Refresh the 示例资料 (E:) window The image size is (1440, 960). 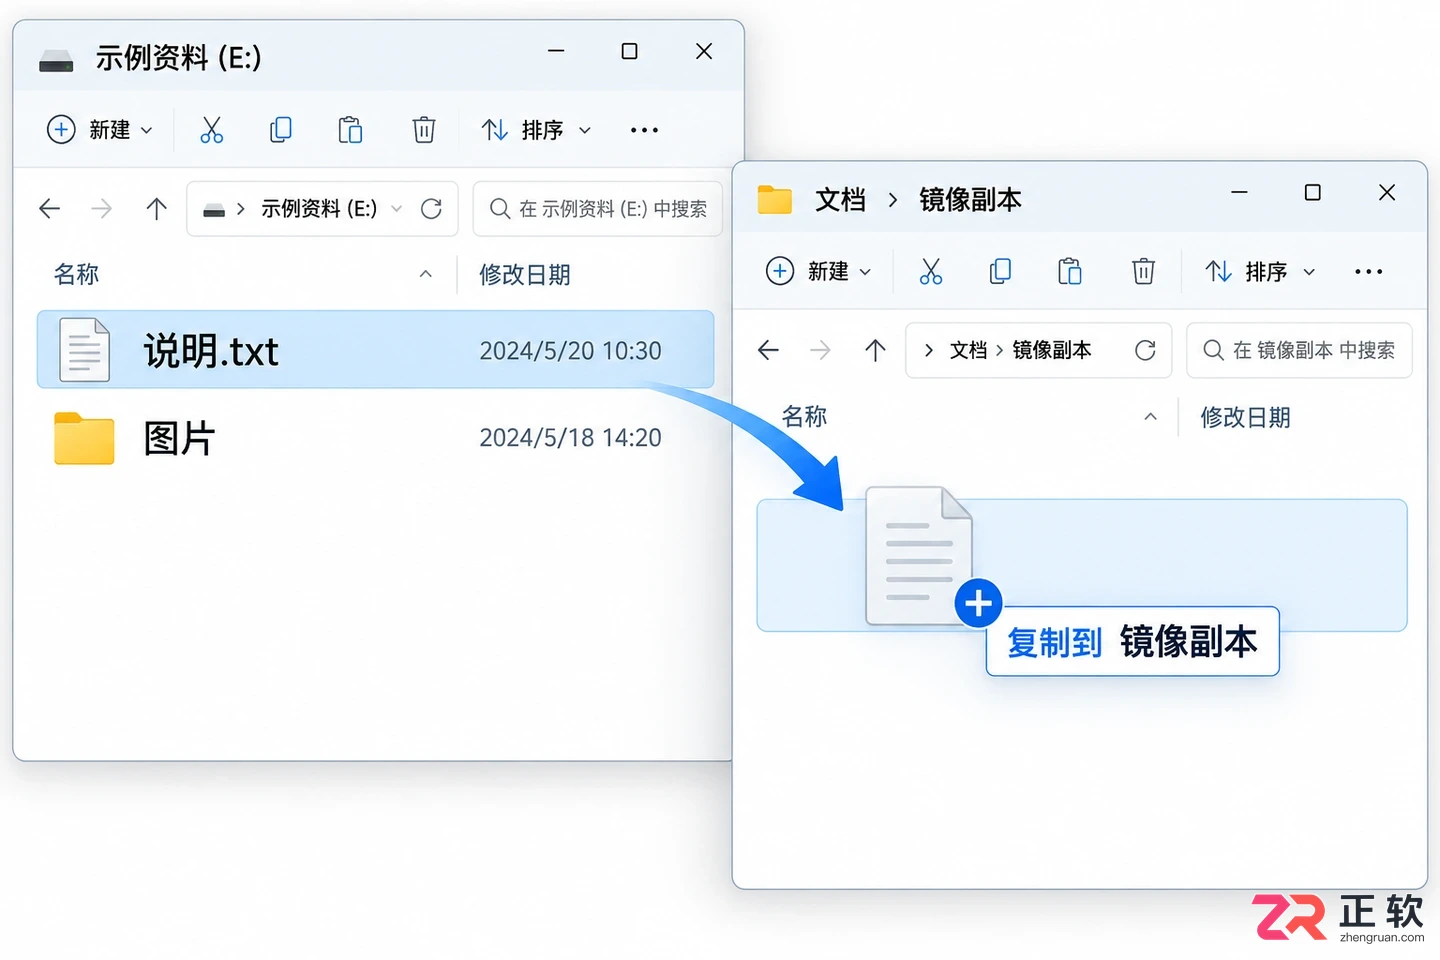pos(431,208)
